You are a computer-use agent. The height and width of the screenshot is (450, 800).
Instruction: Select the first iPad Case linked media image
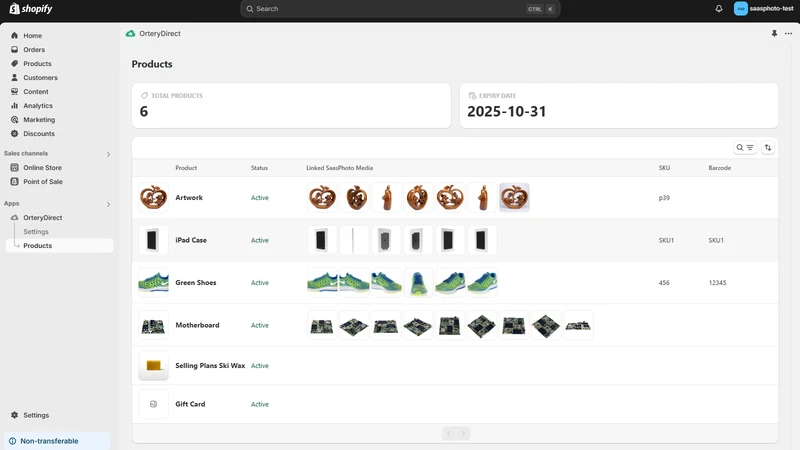tap(322, 240)
